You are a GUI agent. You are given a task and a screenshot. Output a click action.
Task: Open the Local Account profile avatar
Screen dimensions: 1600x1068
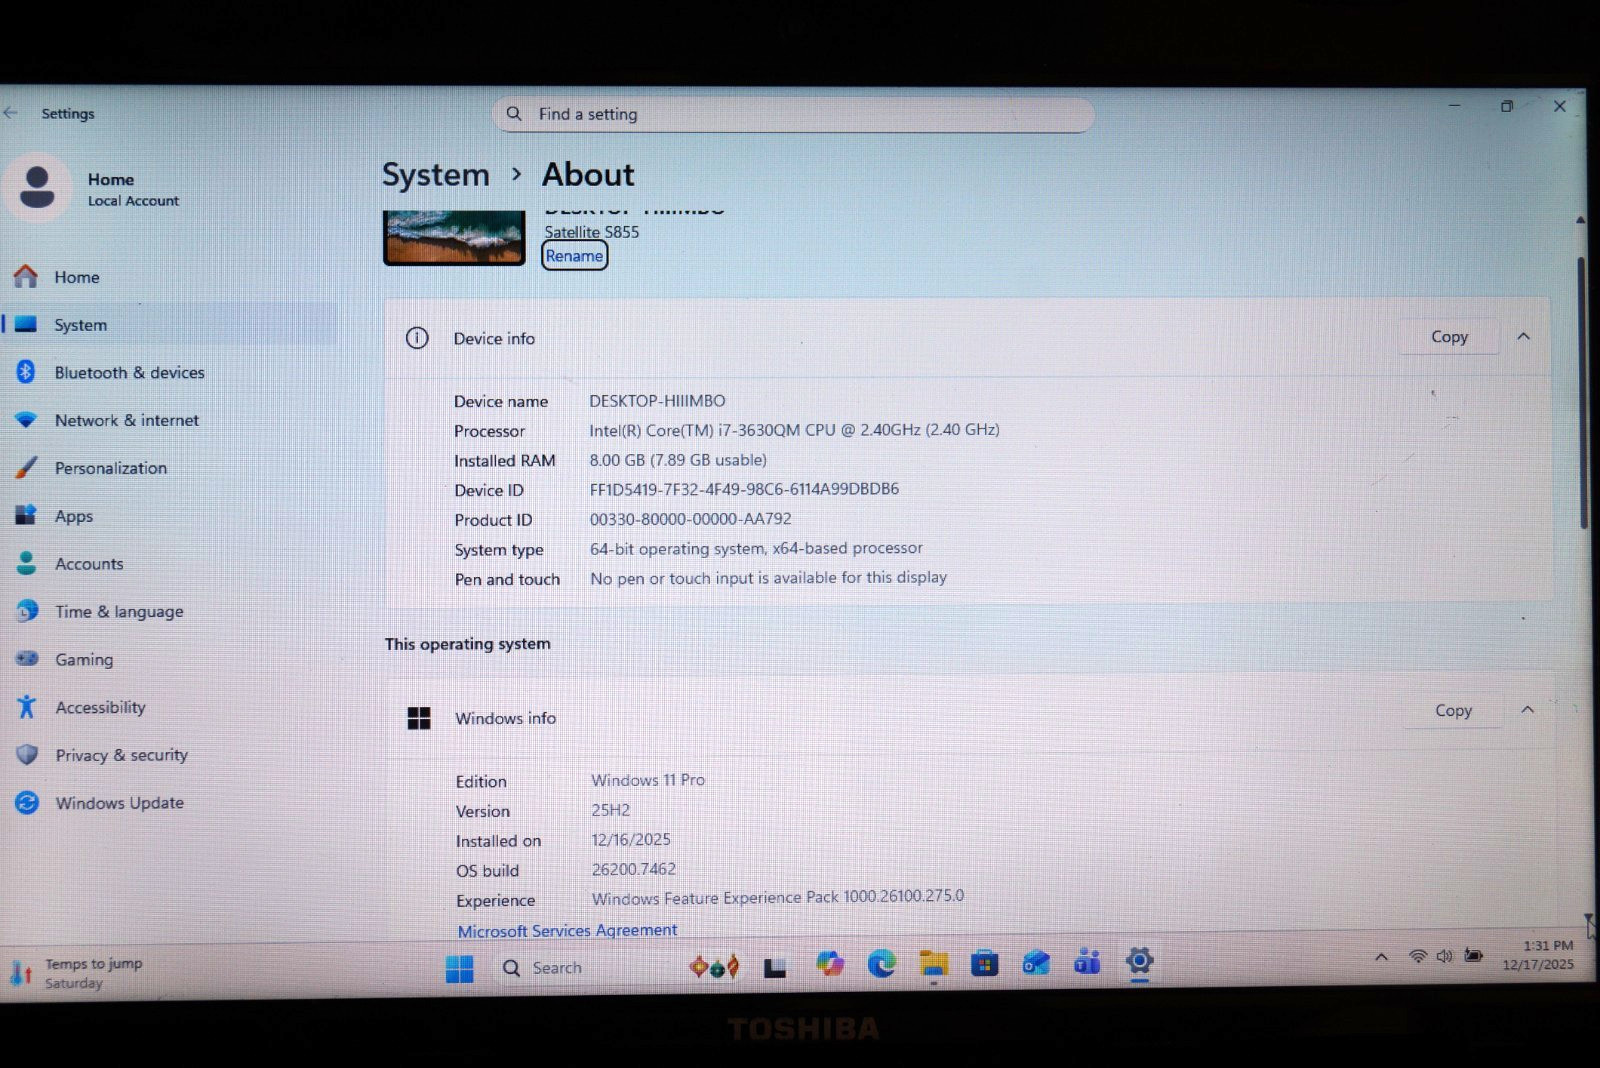pyautogui.click(x=37, y=187)
